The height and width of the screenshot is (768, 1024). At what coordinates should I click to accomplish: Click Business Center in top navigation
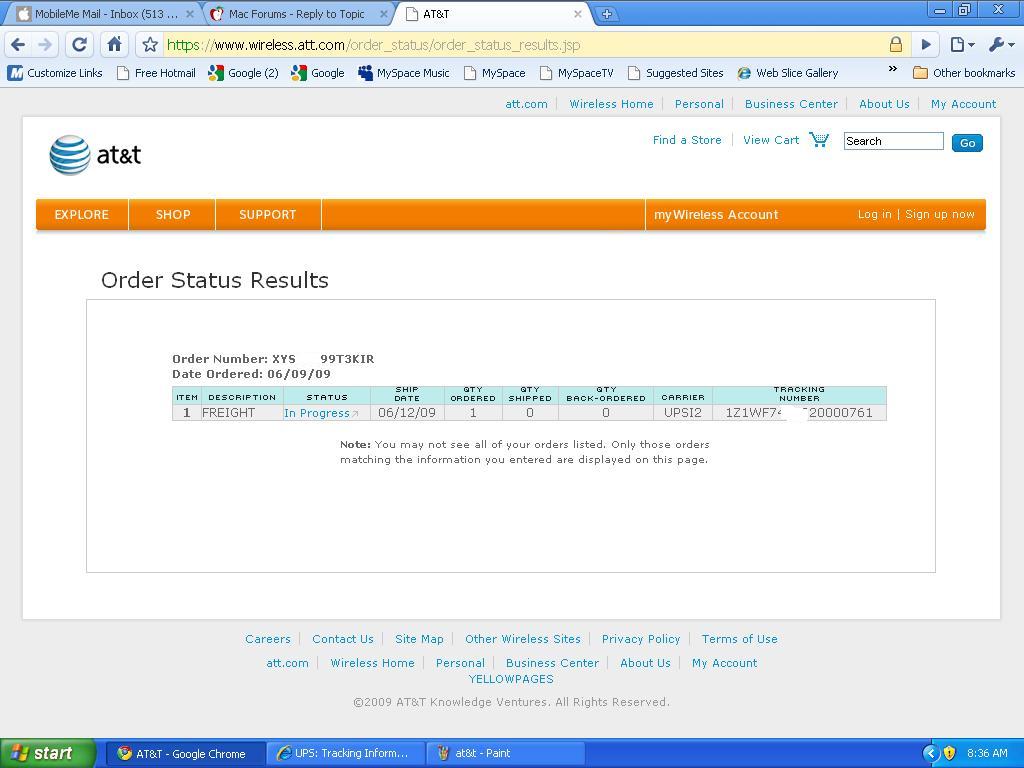pyautogui.click(x=791, y=104)
